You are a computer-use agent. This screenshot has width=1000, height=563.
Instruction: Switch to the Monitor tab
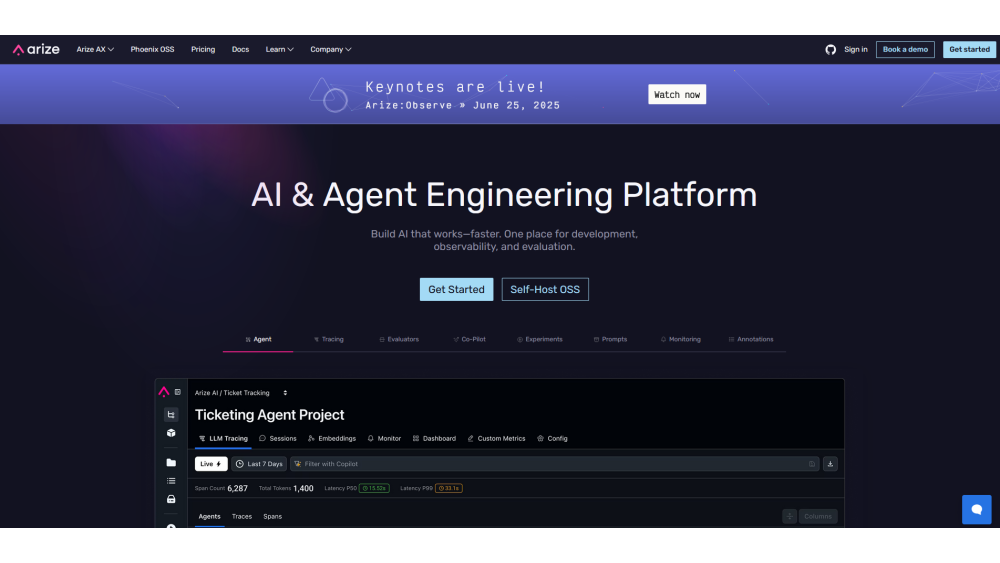click(384, 439)
